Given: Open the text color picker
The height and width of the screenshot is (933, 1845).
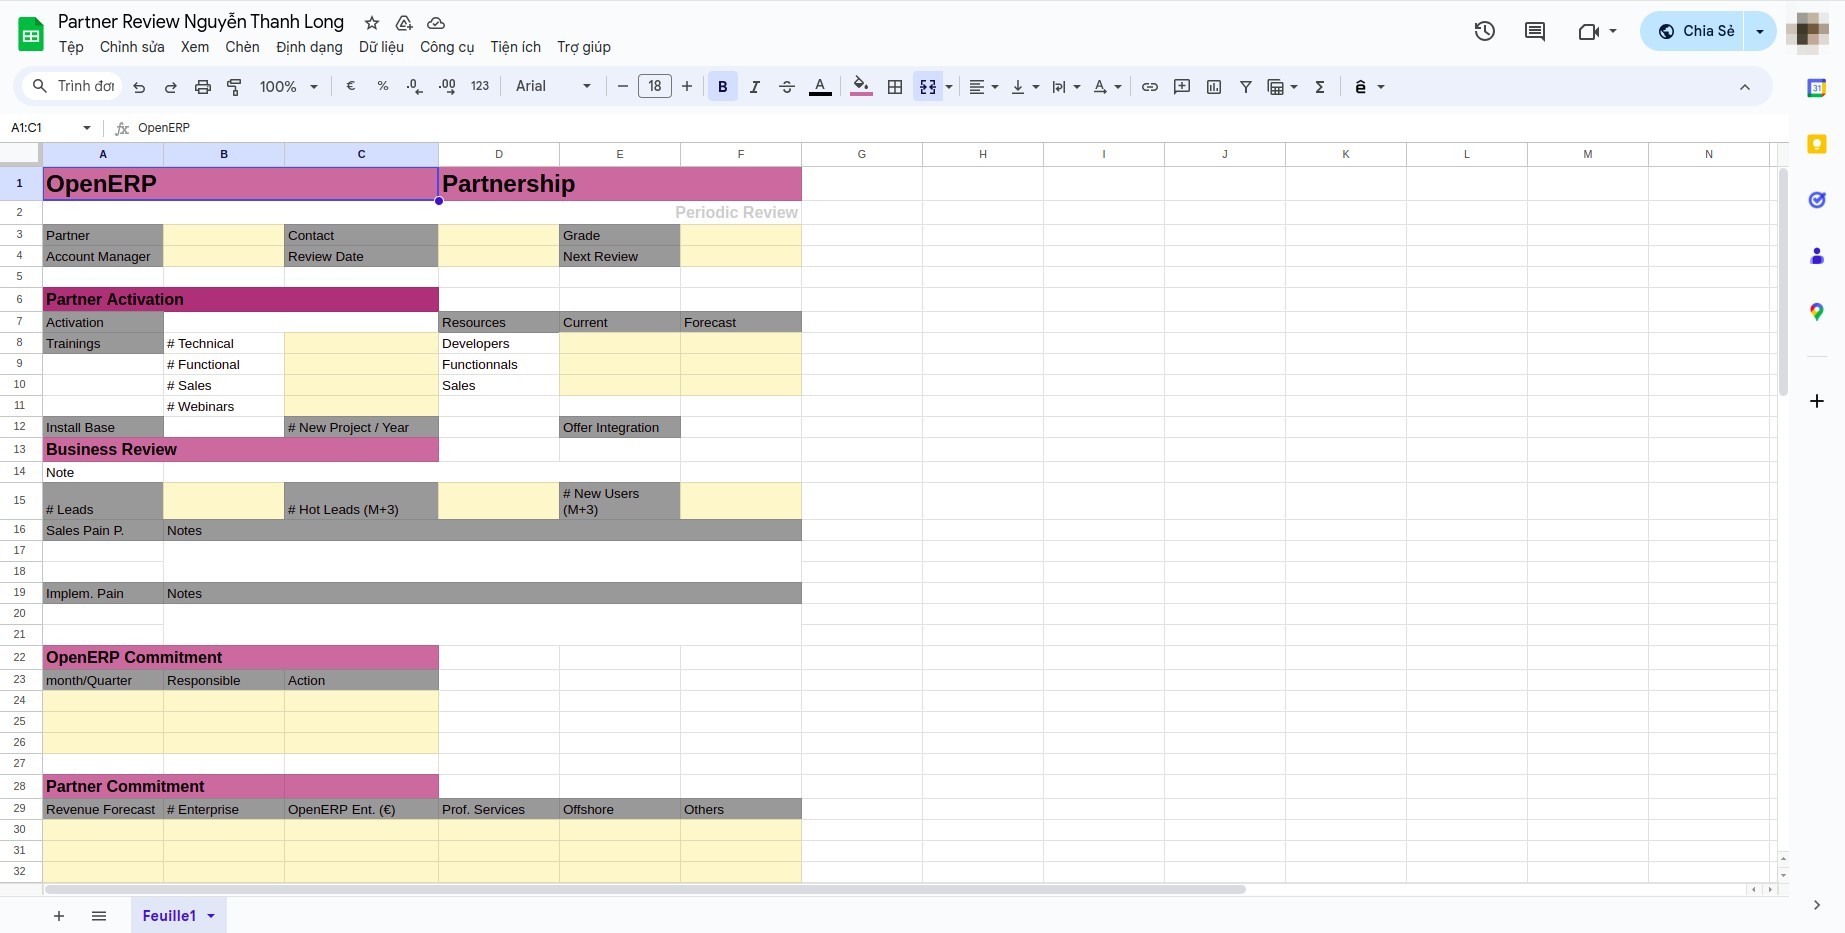Looking at the screenshot, I should pyautogui.click(x=820, y=87).
